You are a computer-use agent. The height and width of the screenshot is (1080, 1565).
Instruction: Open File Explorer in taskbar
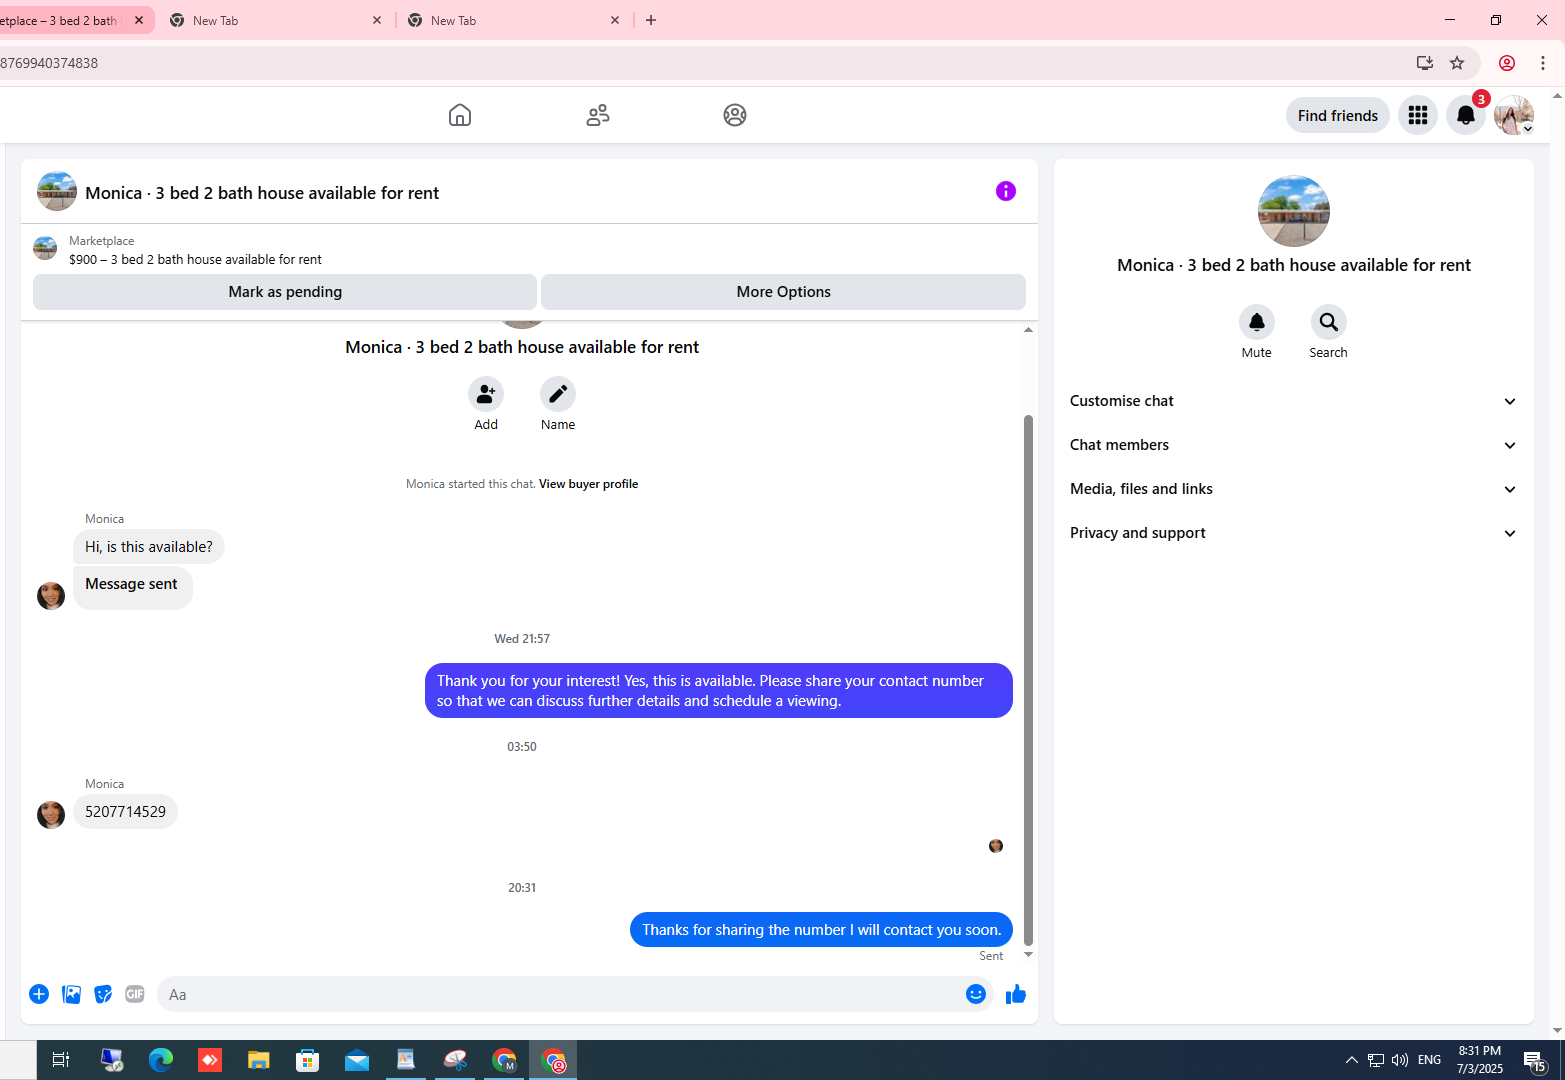pos(259,1060)
